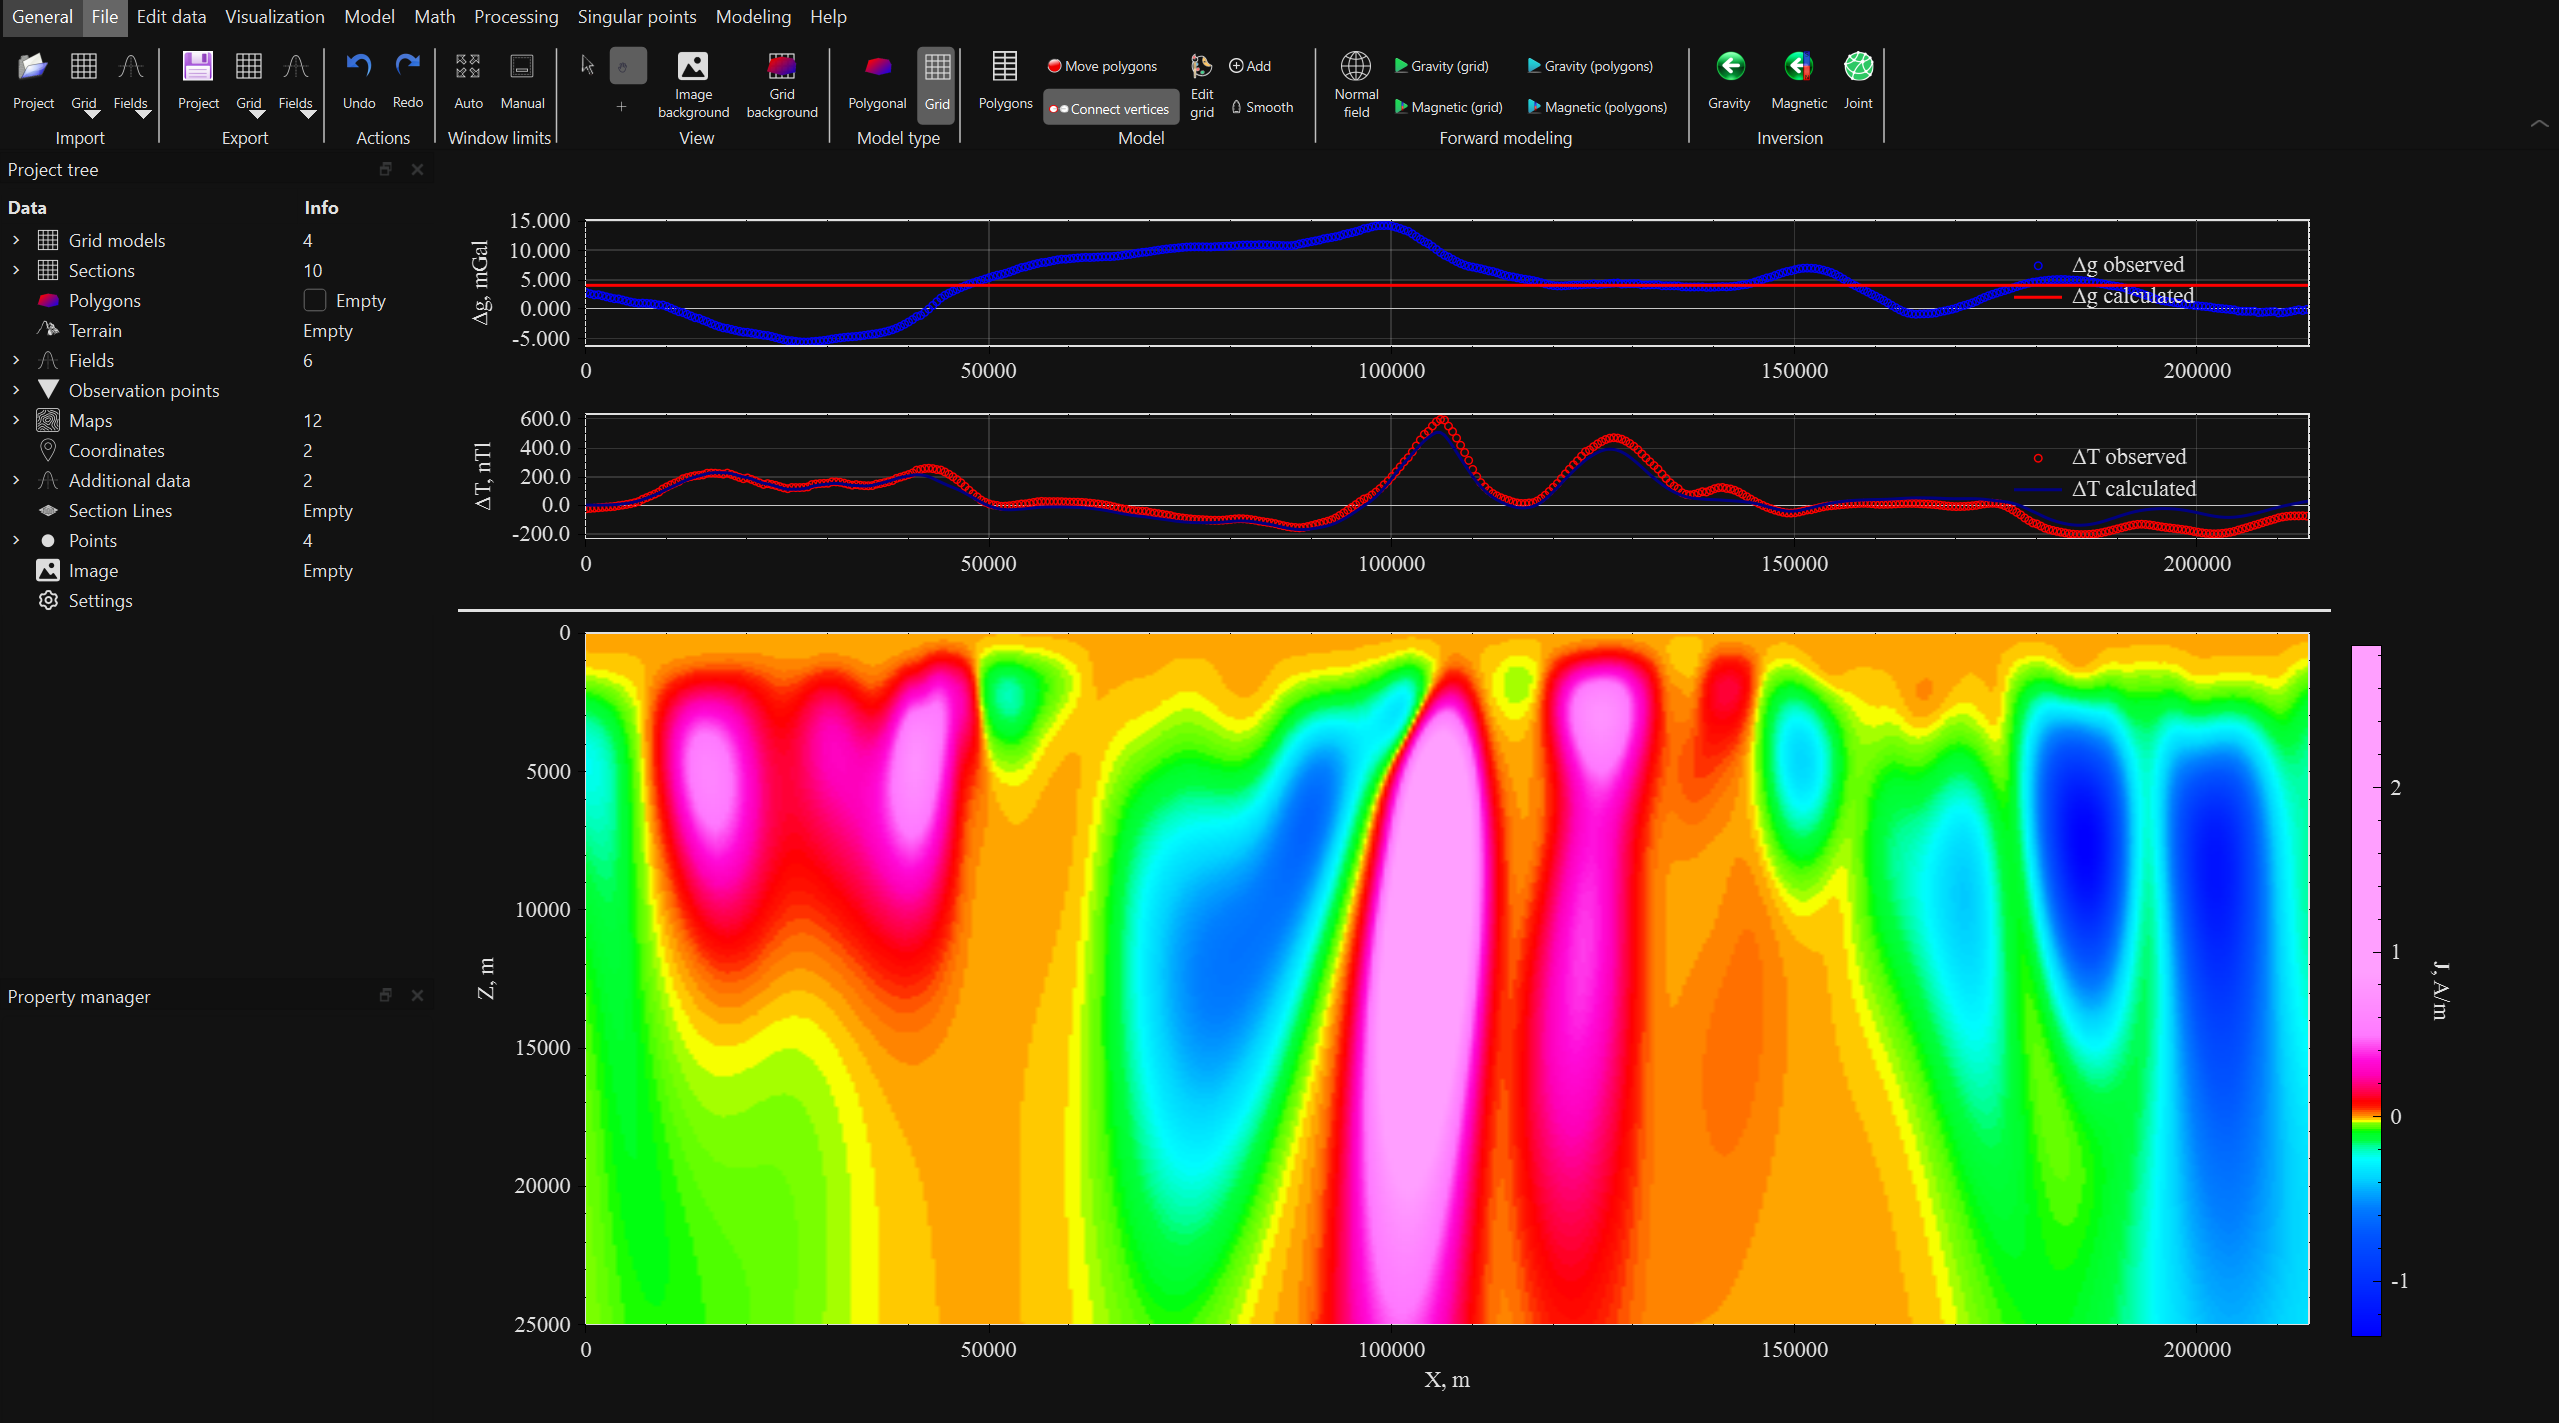Click the Add button in Model group
This screenshot has height=1423, width=2559.
[1248, 65]
